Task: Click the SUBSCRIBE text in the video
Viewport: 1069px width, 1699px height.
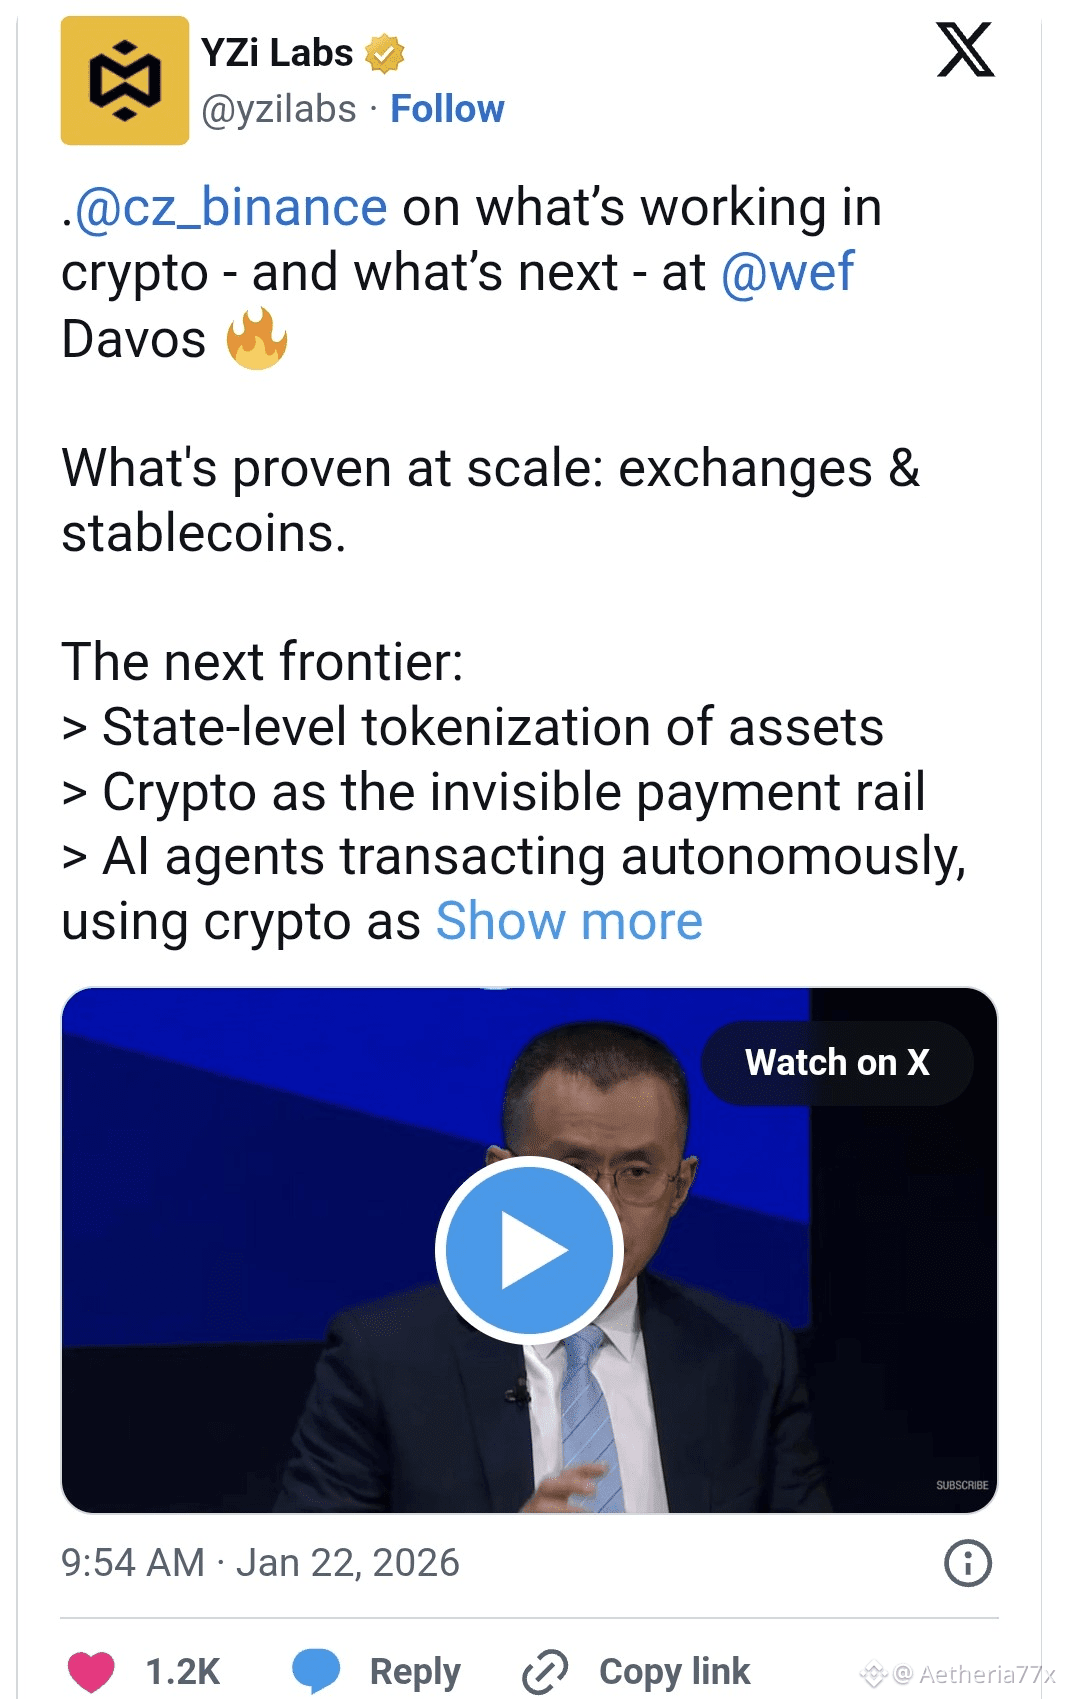Action: coord(961,1485)
